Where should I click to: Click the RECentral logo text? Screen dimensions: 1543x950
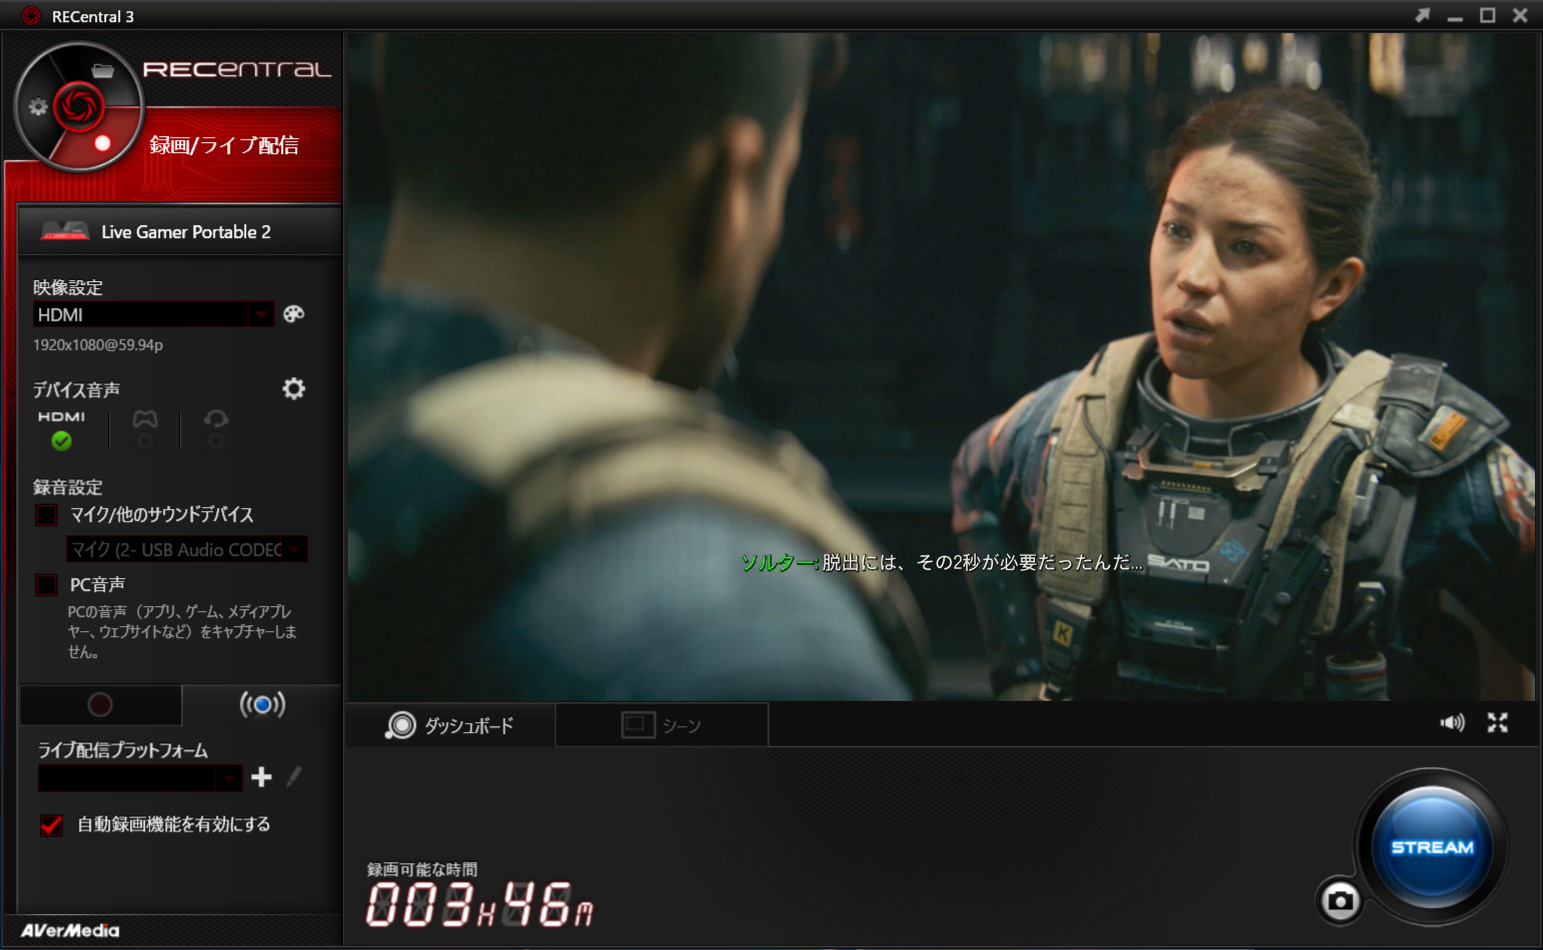coord(237,70)
